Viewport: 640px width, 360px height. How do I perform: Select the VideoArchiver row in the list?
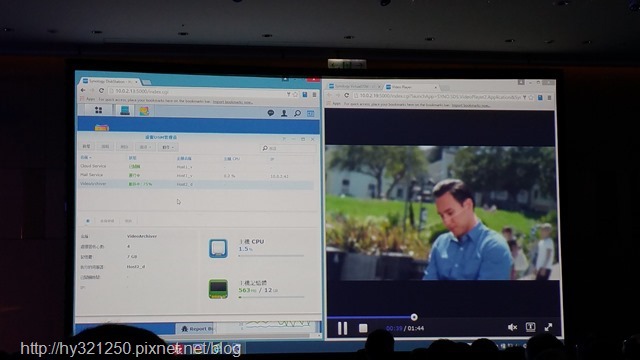(196, 184)
